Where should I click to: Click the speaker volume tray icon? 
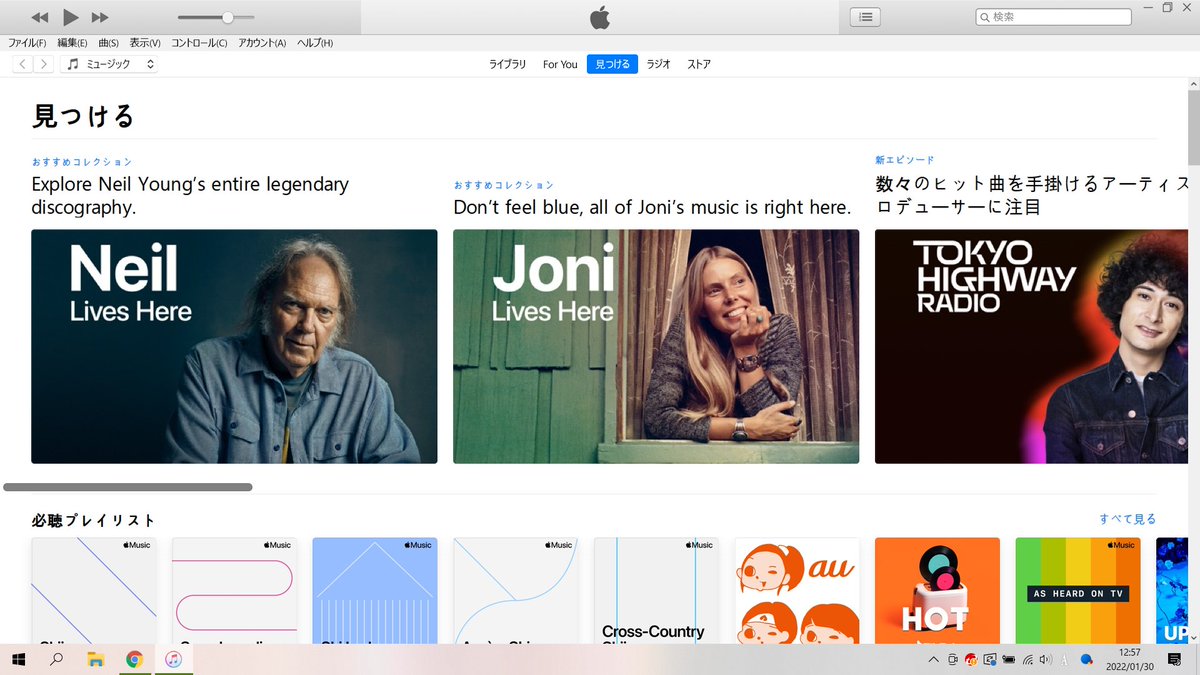click(1046, 660)
